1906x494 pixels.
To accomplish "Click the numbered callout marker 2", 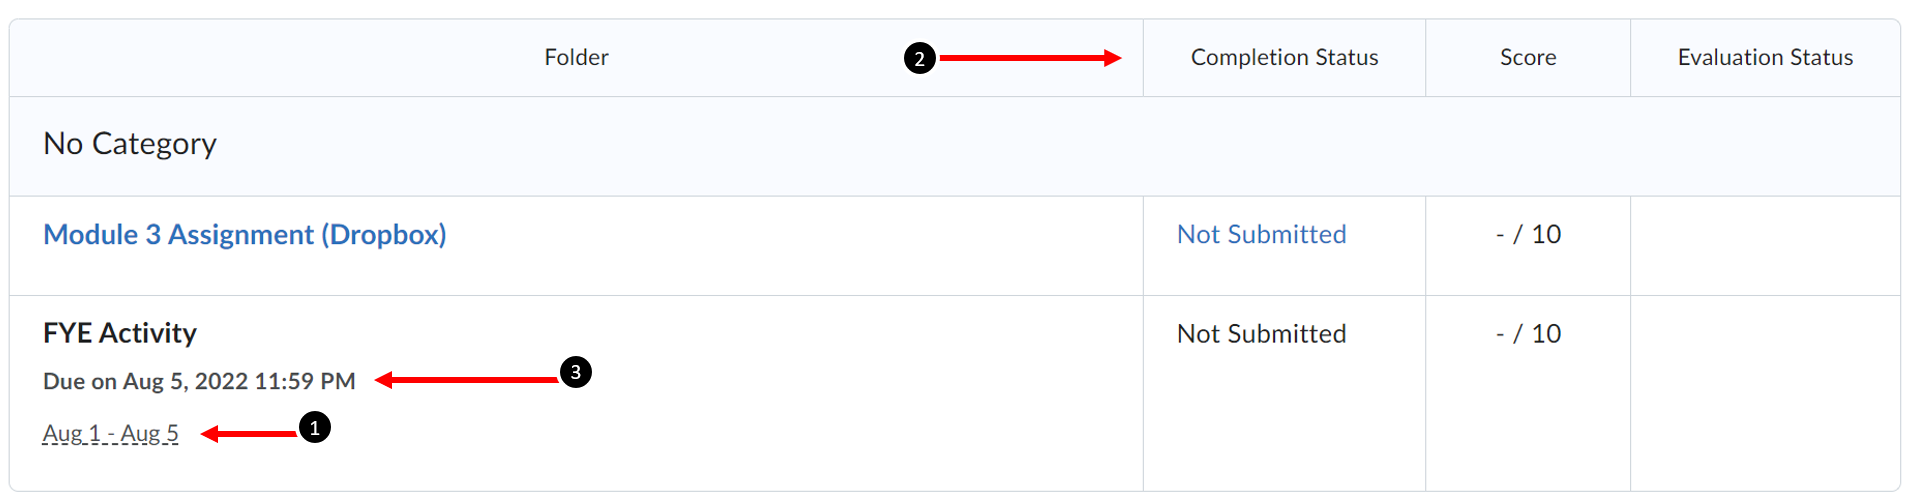I will point(919,58).
